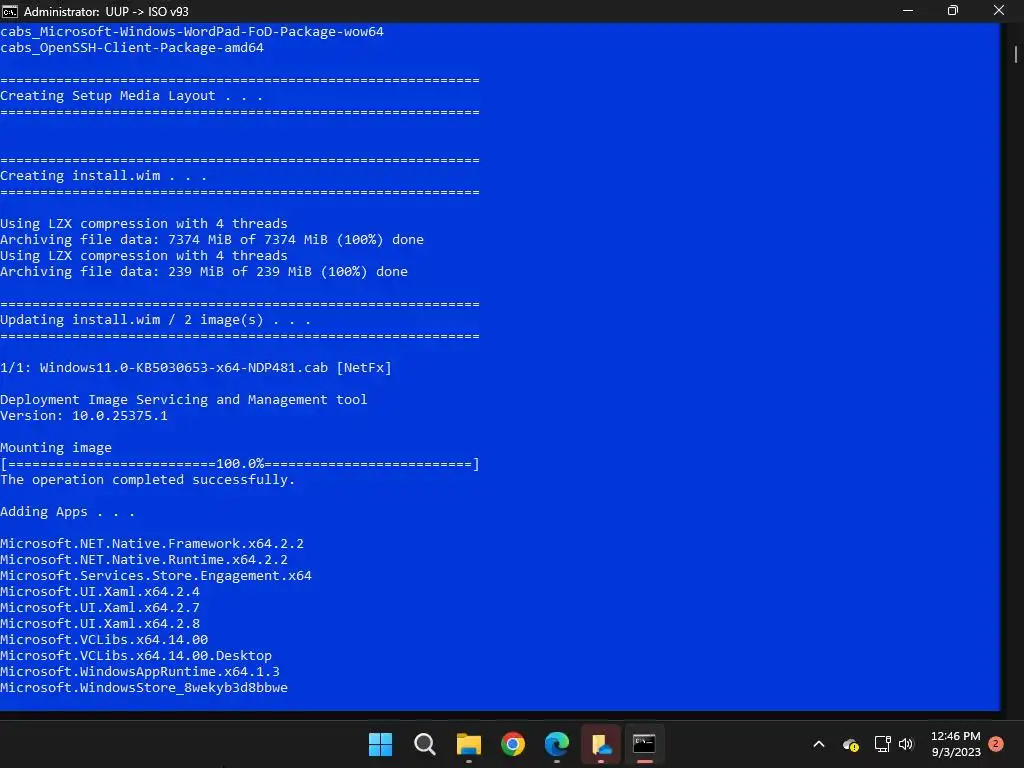Open the Windows Start menu
Image resolution: width=1024 pixels, height=768 pixels.
(x=380, y=744)
